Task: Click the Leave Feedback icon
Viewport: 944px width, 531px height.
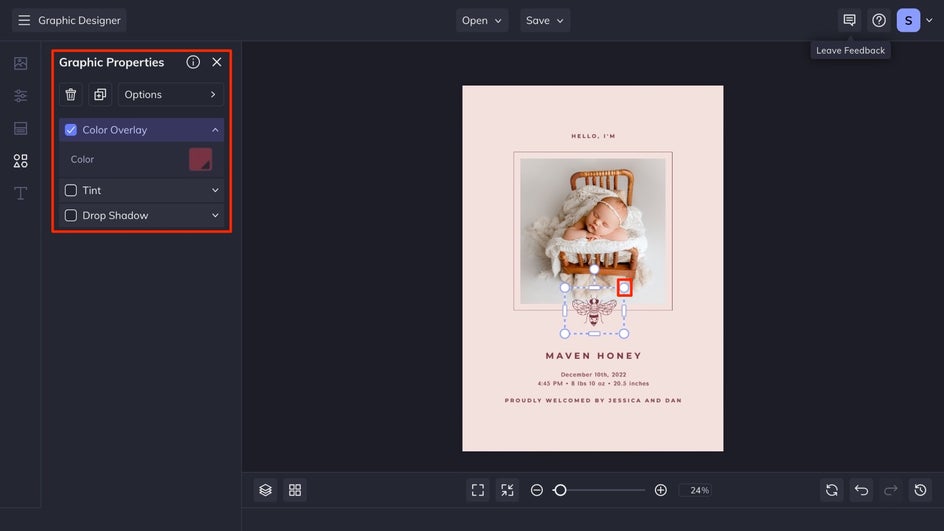Action: (849, 20)
